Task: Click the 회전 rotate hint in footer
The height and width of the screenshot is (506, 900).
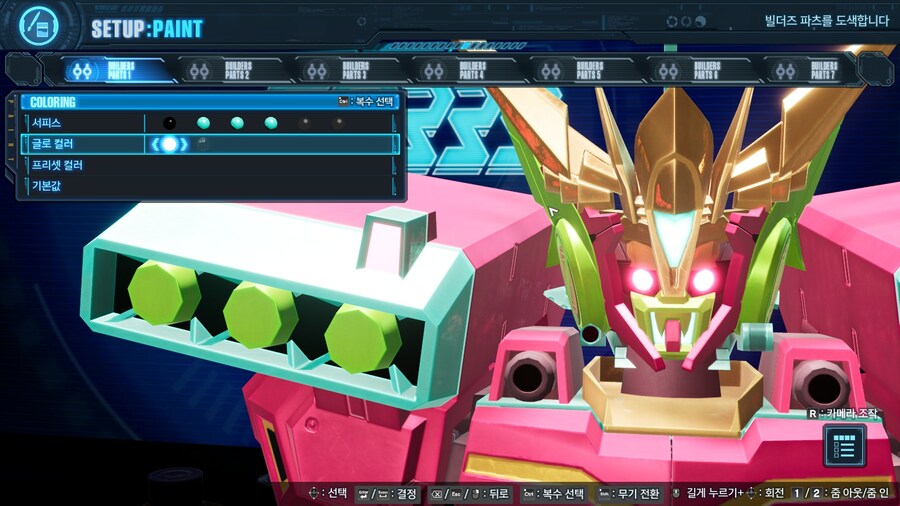Action: point(774,493)
